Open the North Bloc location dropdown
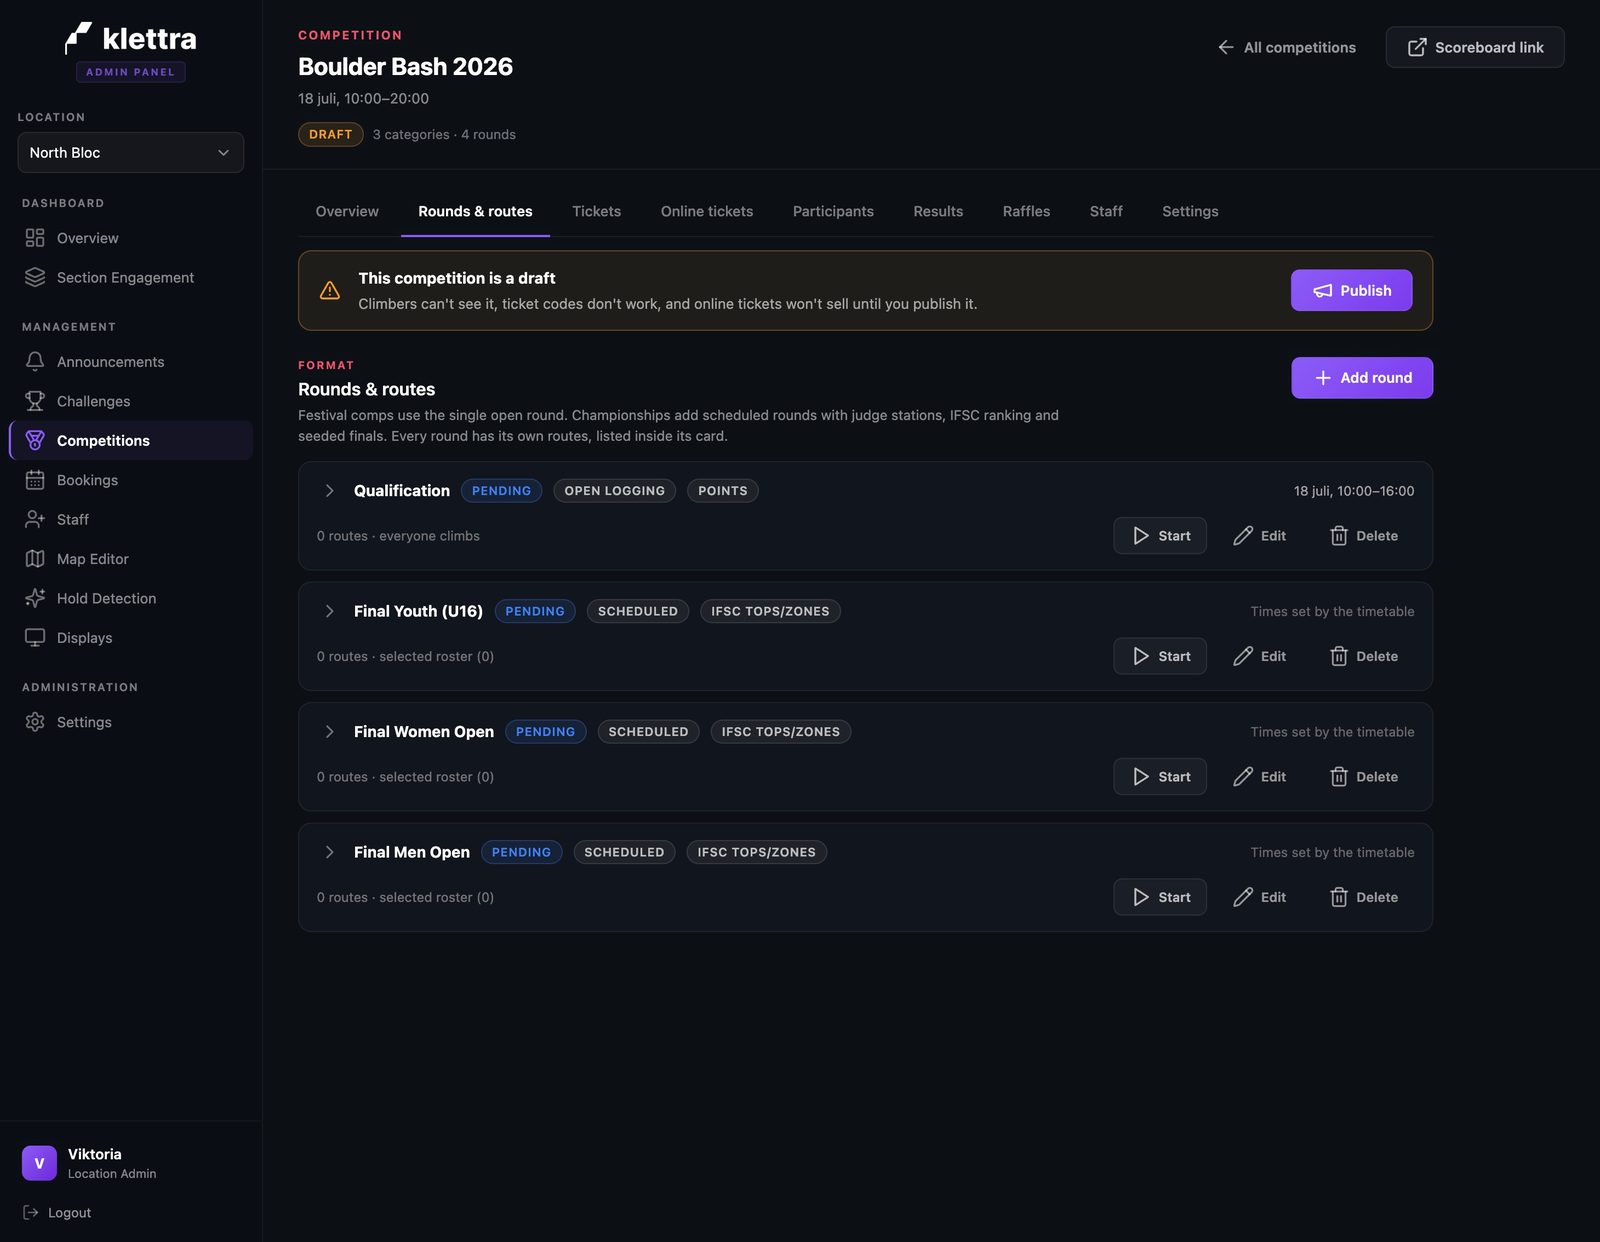The image size is (1600, 1242). pyautogui.click(x=130, y=152)
